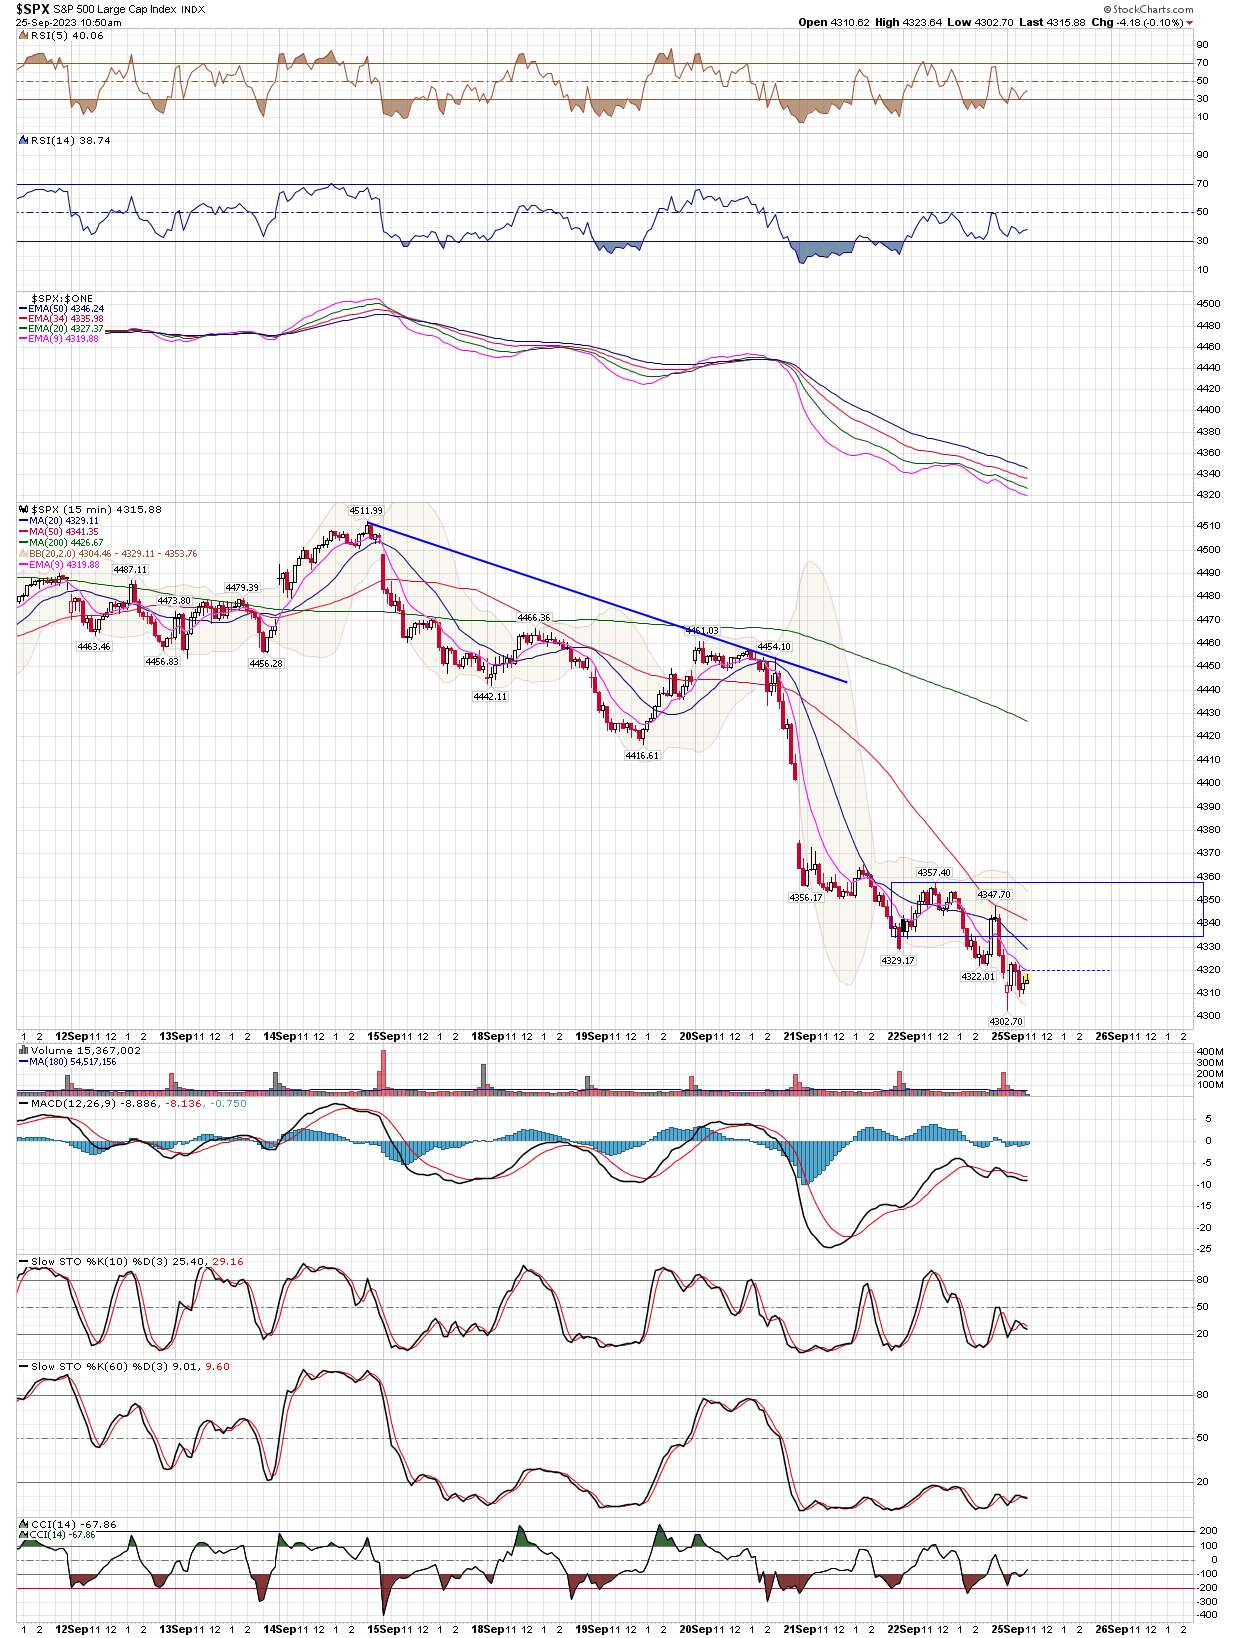
Task: Click the MACD(12,26,9) legend icon
Action: 24,1104
